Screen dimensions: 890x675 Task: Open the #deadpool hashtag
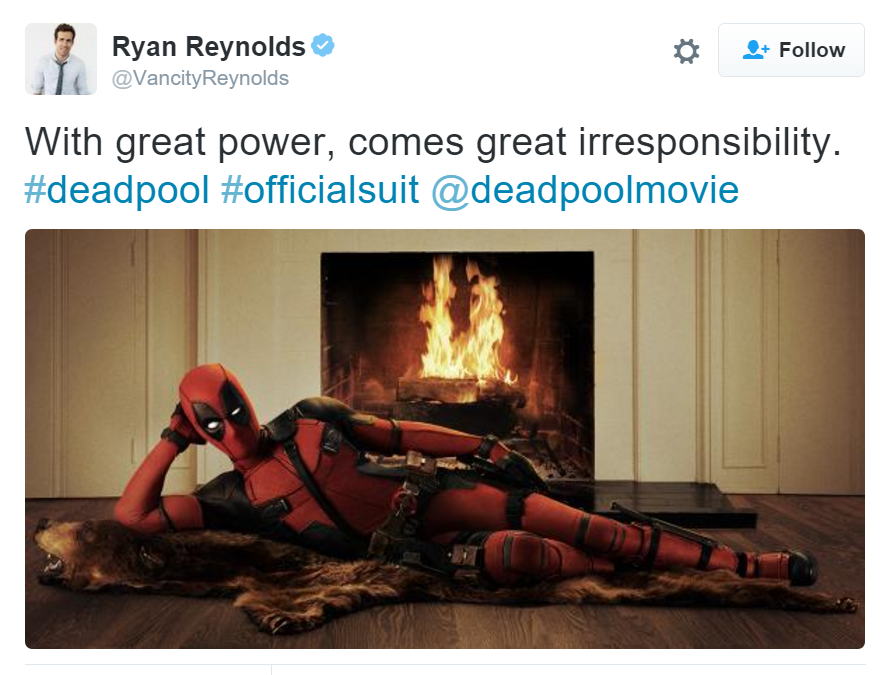tap(117, 190)
